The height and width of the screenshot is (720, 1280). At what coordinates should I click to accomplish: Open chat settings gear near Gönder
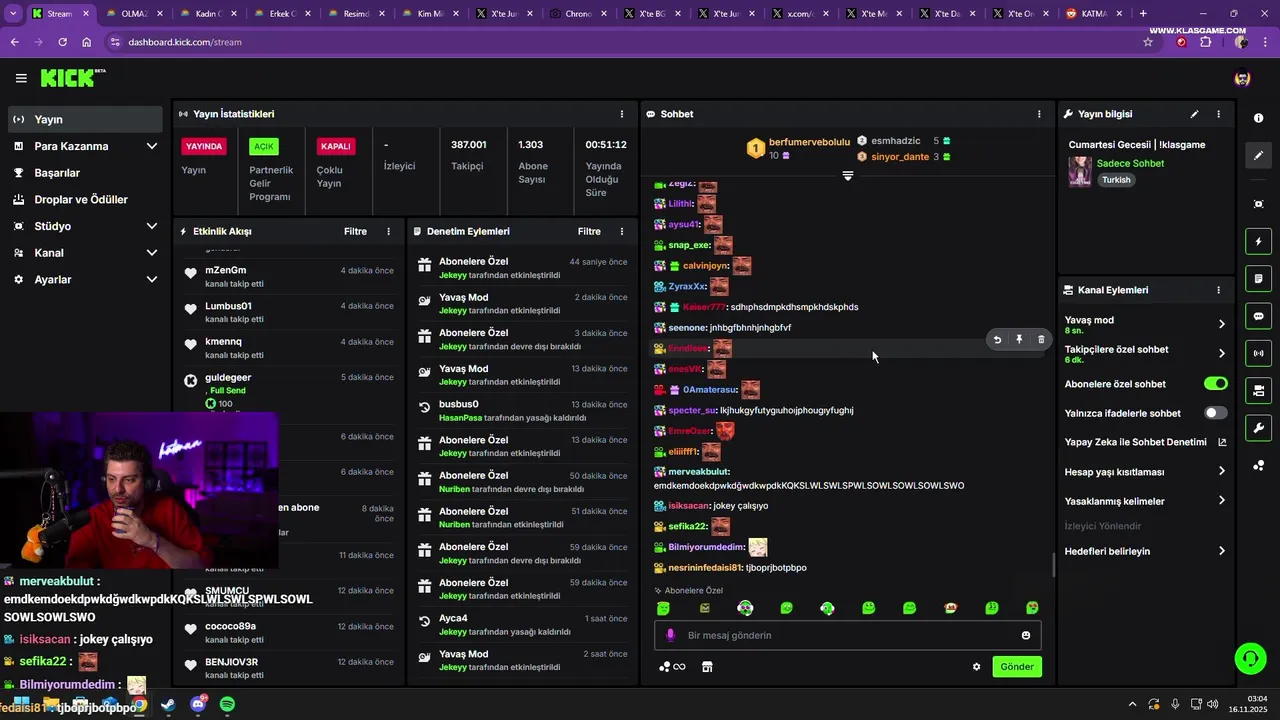[x=977, y=667]
